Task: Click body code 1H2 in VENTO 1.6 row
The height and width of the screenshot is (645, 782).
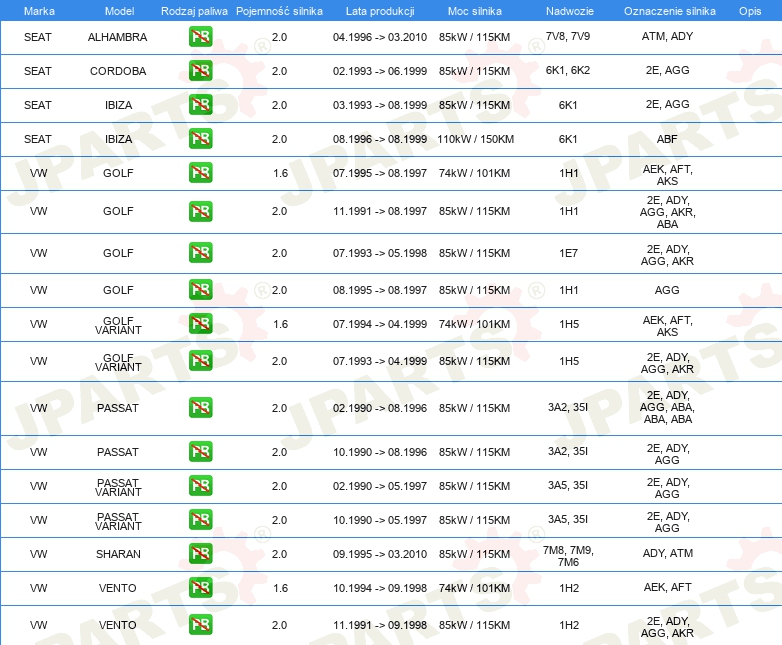Action: click(569, 588)
